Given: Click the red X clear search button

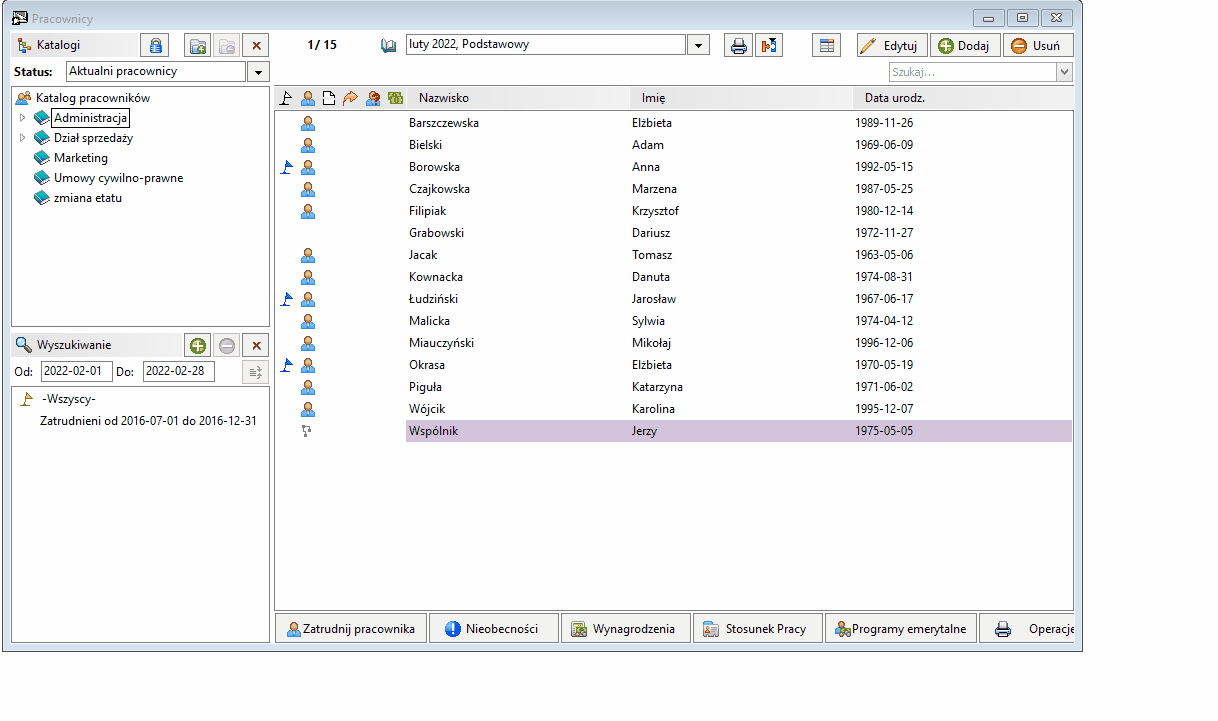Looking at the screenshot, I should (x=256, y=345).
